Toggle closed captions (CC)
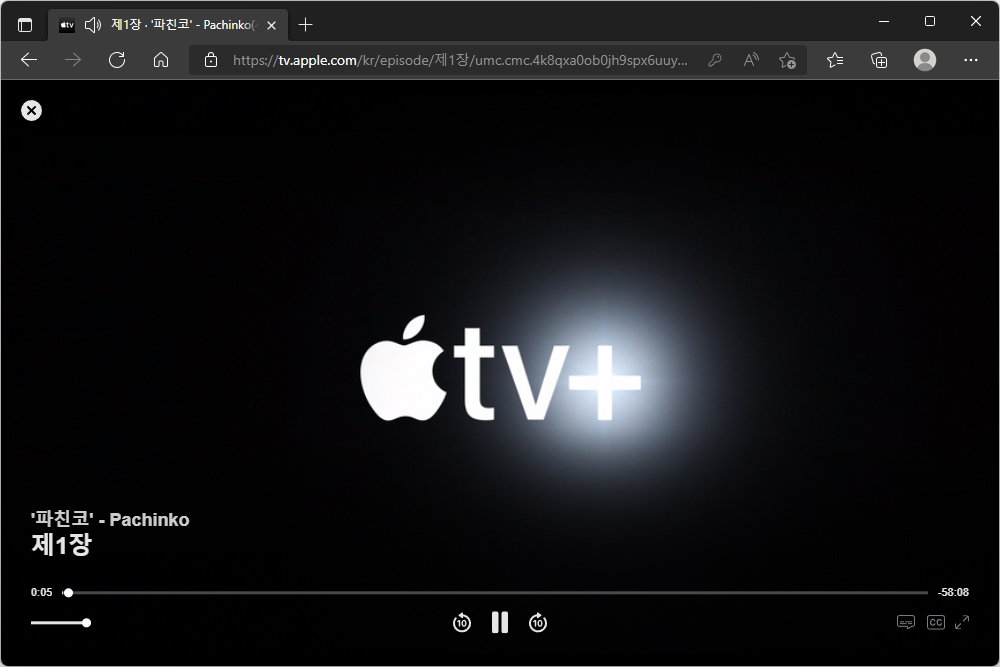The image size is (1000, 667). pyautogui.click(x=936, y=622)
